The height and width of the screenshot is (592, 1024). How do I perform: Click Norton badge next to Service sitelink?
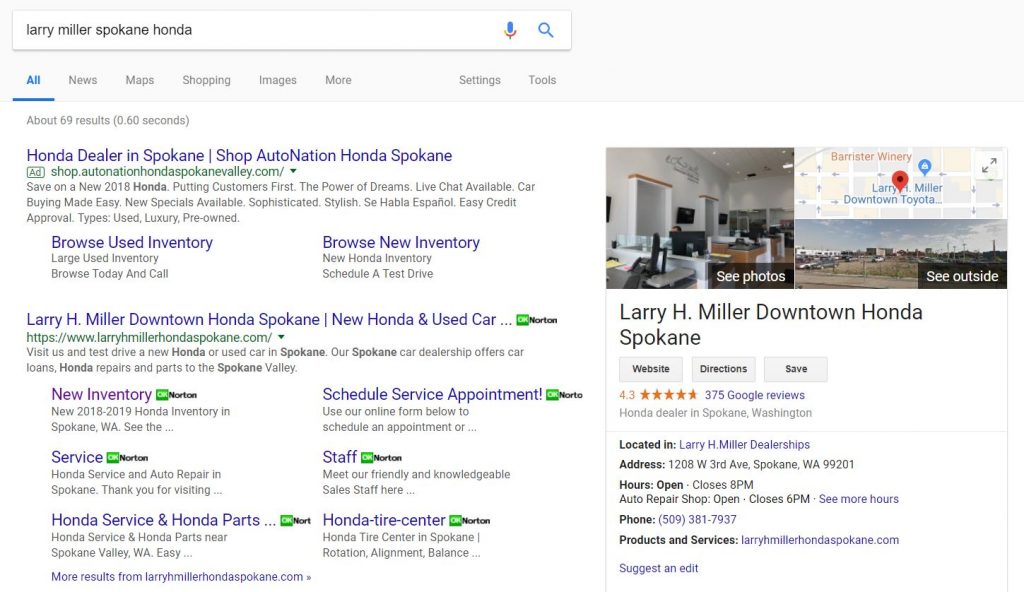(127, 457)
